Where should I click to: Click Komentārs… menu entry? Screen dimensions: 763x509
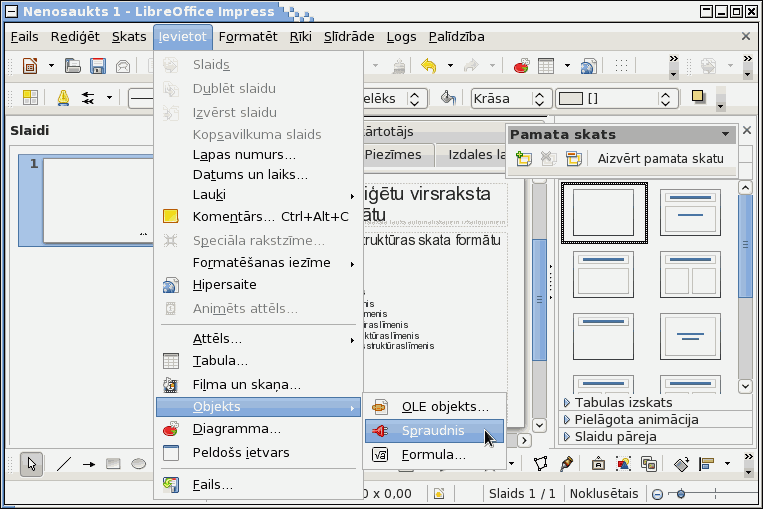[258, 217]
